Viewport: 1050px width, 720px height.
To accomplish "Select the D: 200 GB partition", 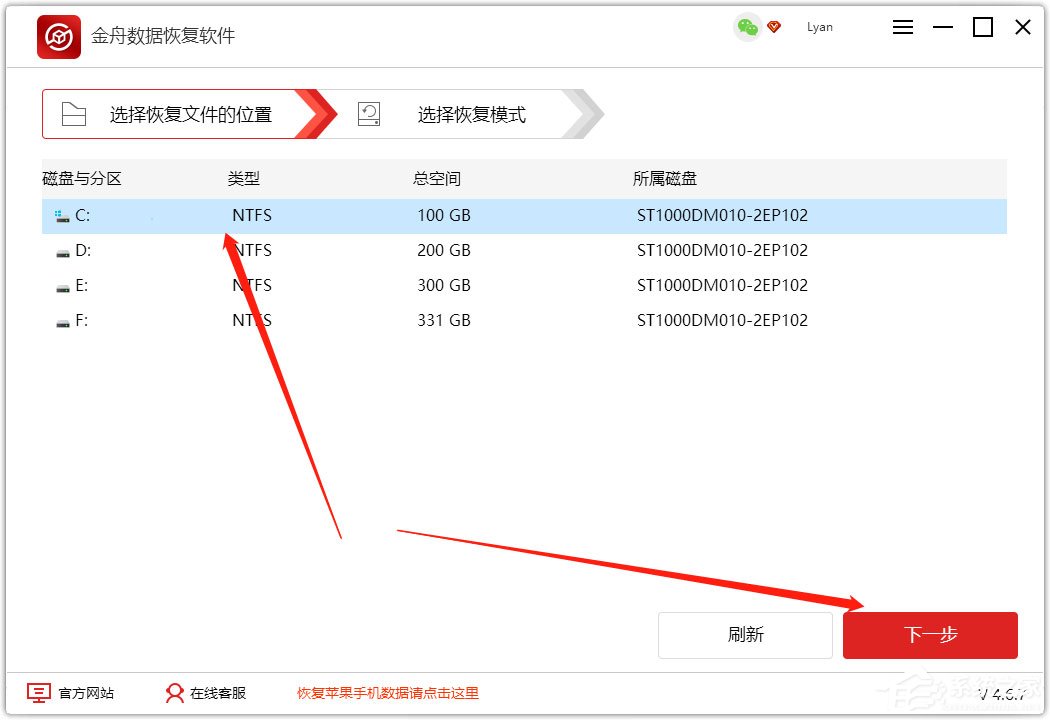I will pyautogui.click(x=400, y=250).
